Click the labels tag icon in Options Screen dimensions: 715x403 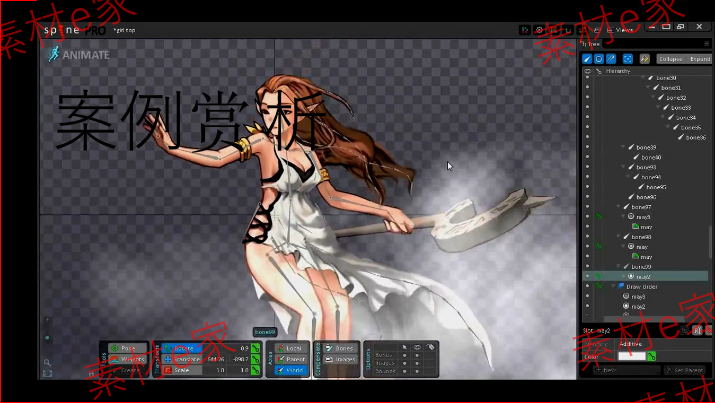[x=430, y=347]
